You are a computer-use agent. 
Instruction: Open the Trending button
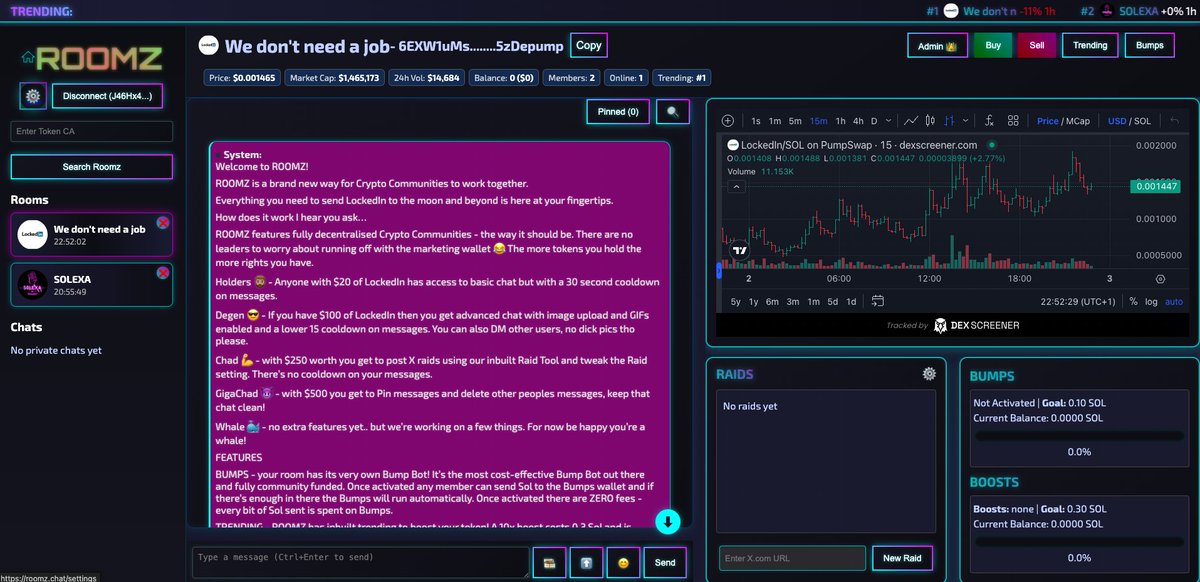(1090, 45)
